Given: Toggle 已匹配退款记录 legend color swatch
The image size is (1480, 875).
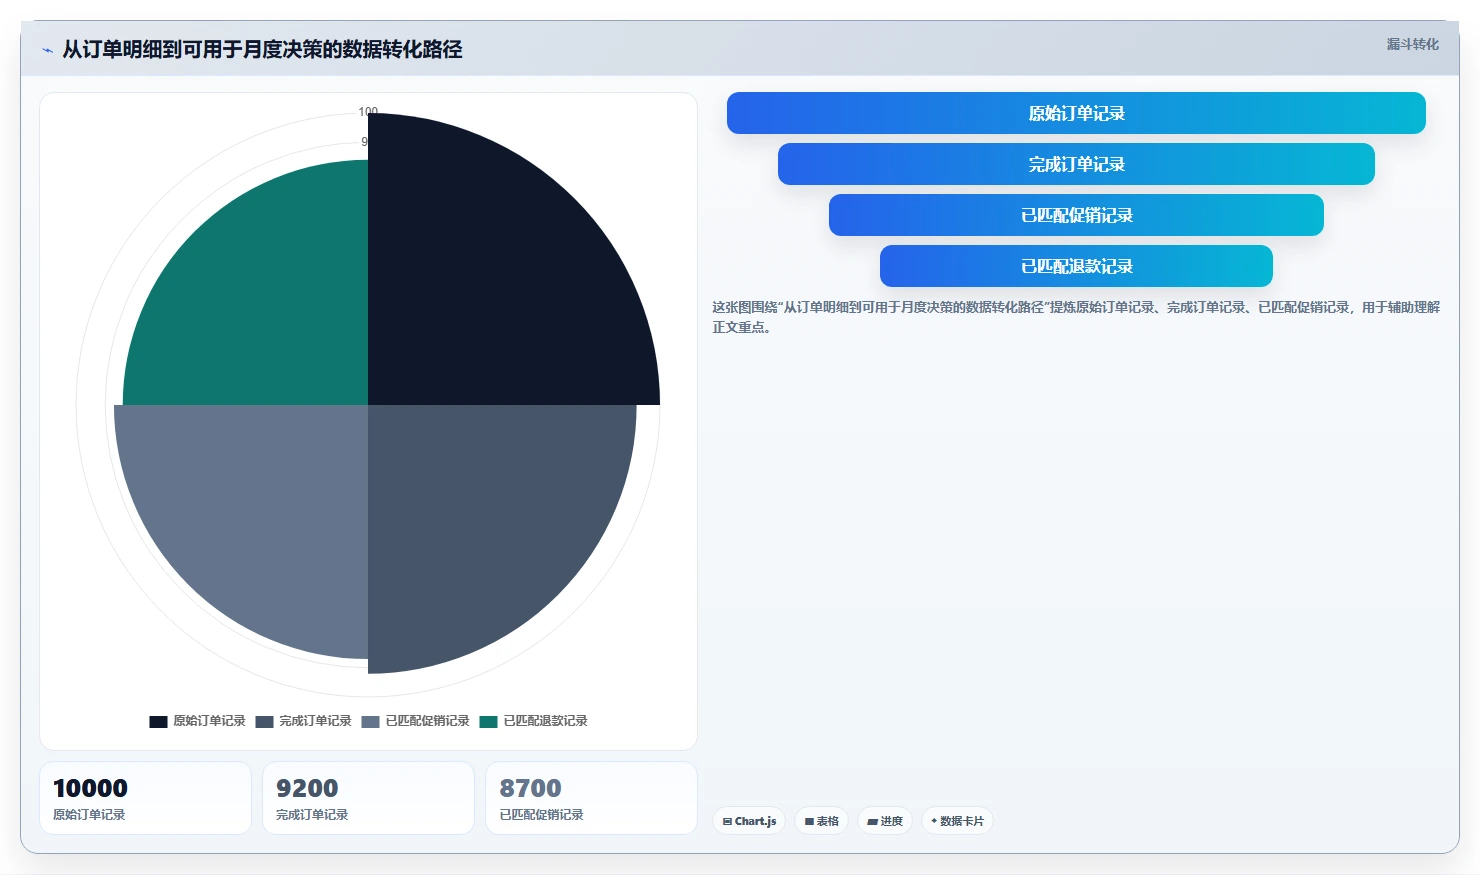Looking at the screenshot, I should [488, 721].
